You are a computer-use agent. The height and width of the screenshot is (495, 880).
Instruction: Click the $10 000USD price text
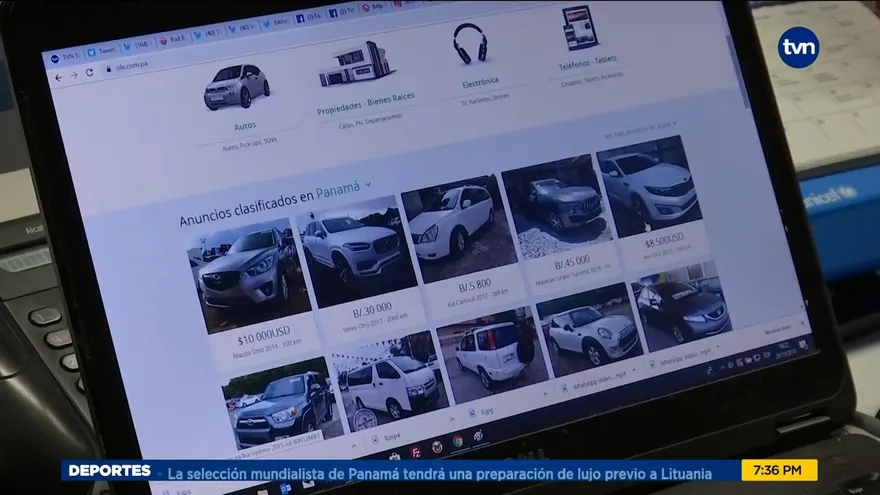tap(264, 336)
